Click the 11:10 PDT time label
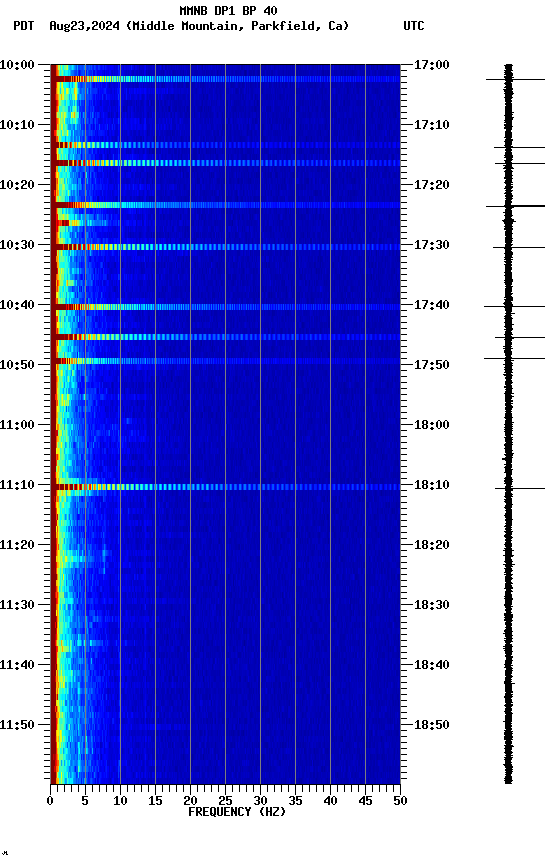 pyautogui.click(x=17, y=485)
